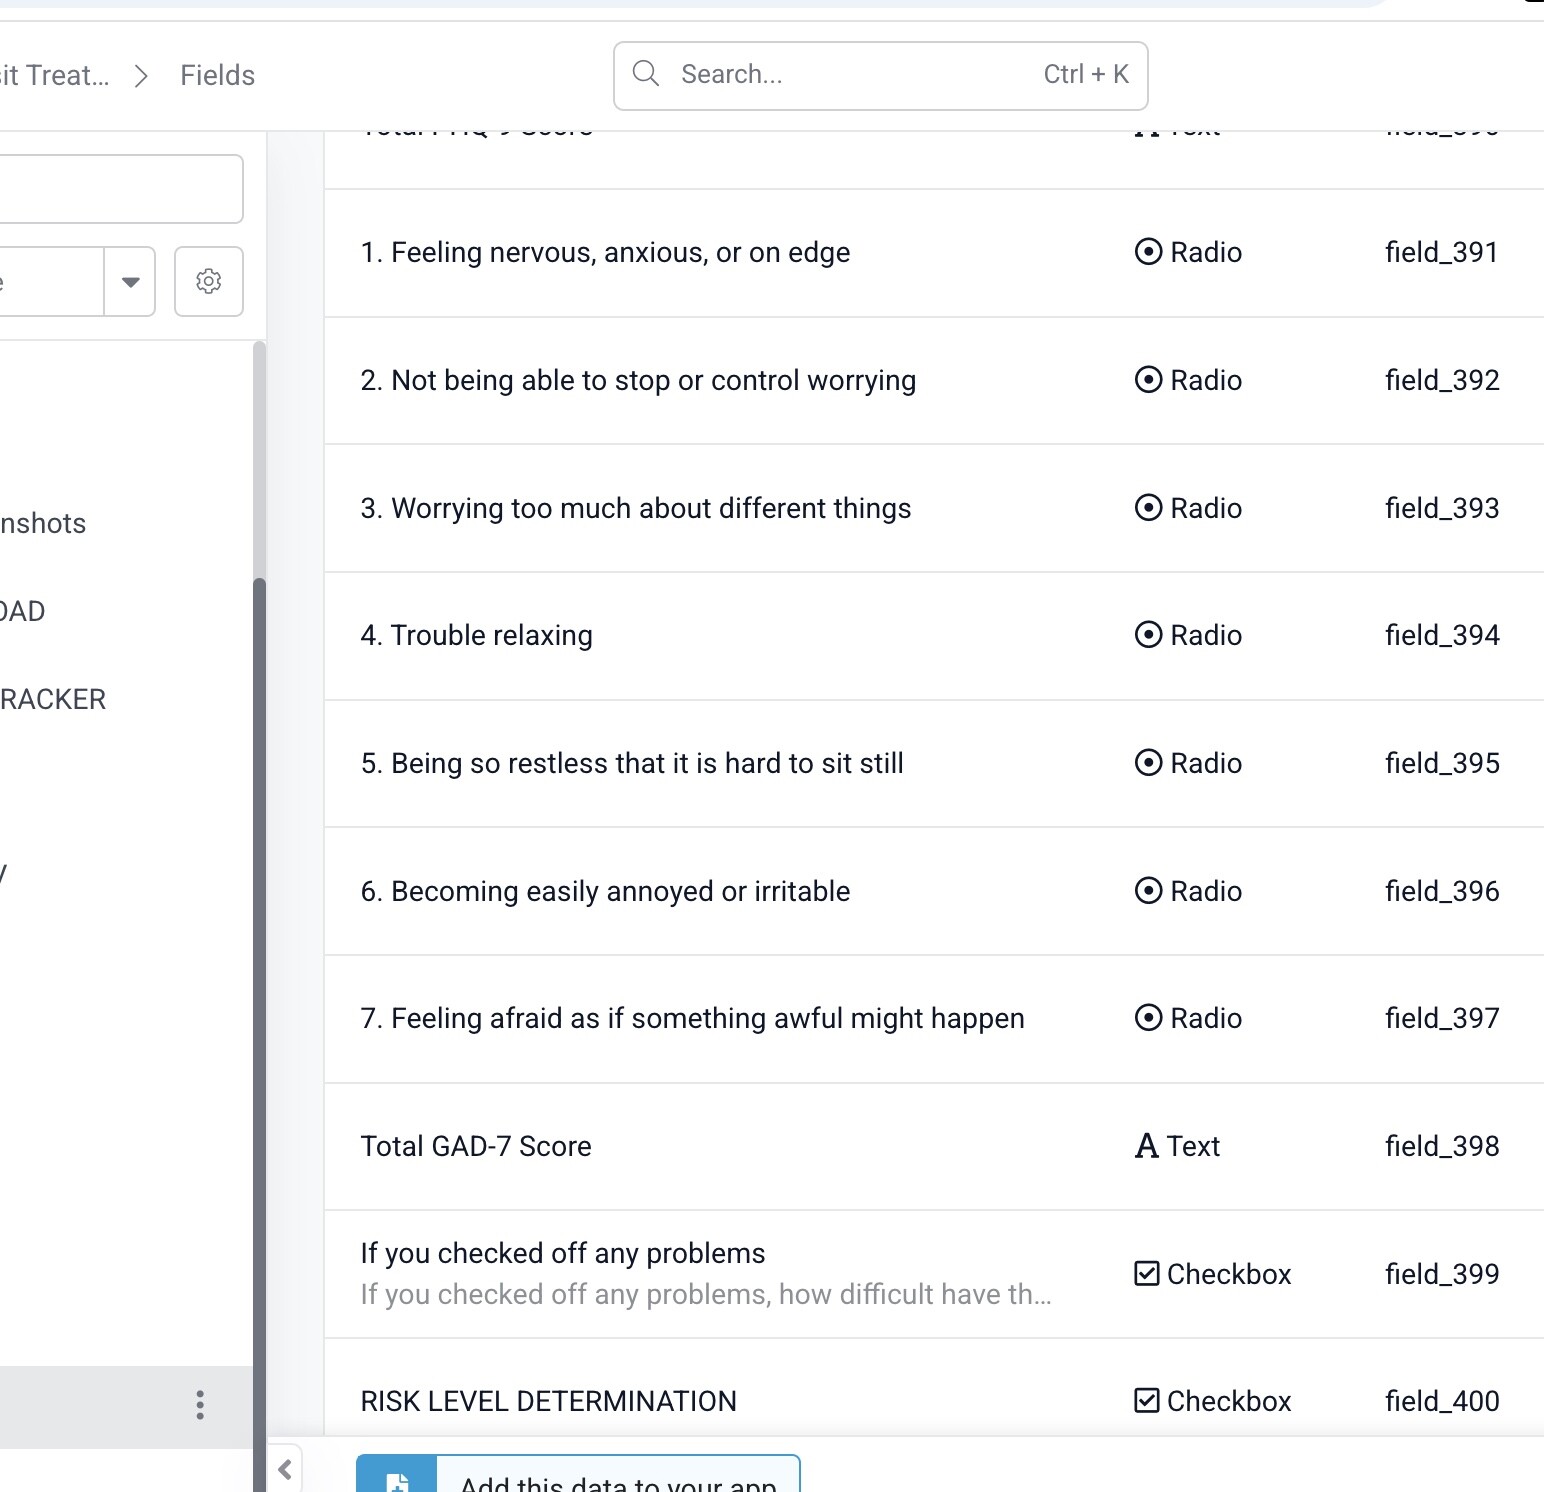Click Radio icon for Trouble relaxing row
Image resolution: width=1544 pixels, height=1492 pixels.
click(1148, 635)
